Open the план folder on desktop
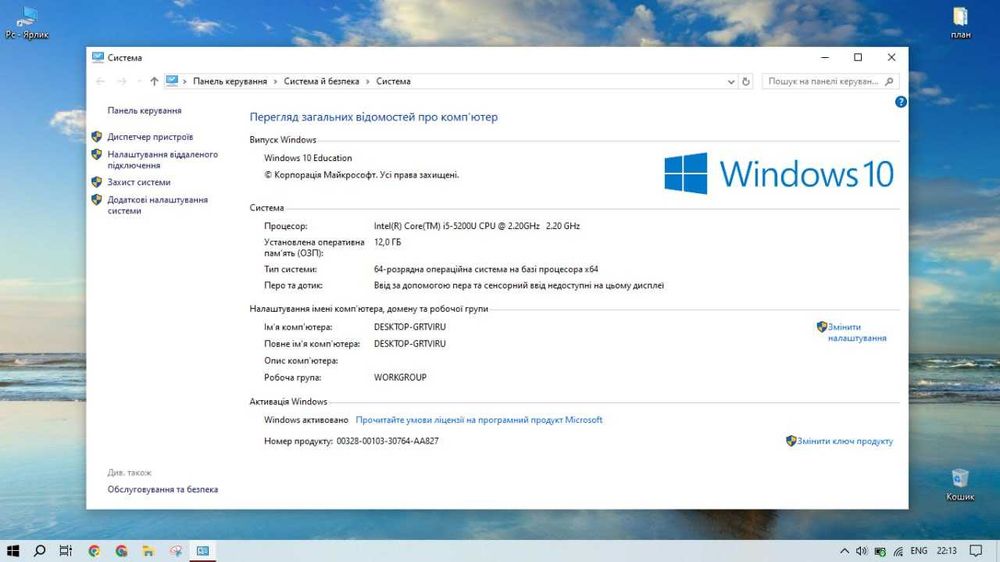Viewport: 1000px width, 562px height. pyautogui.click(x=960, y=23)
